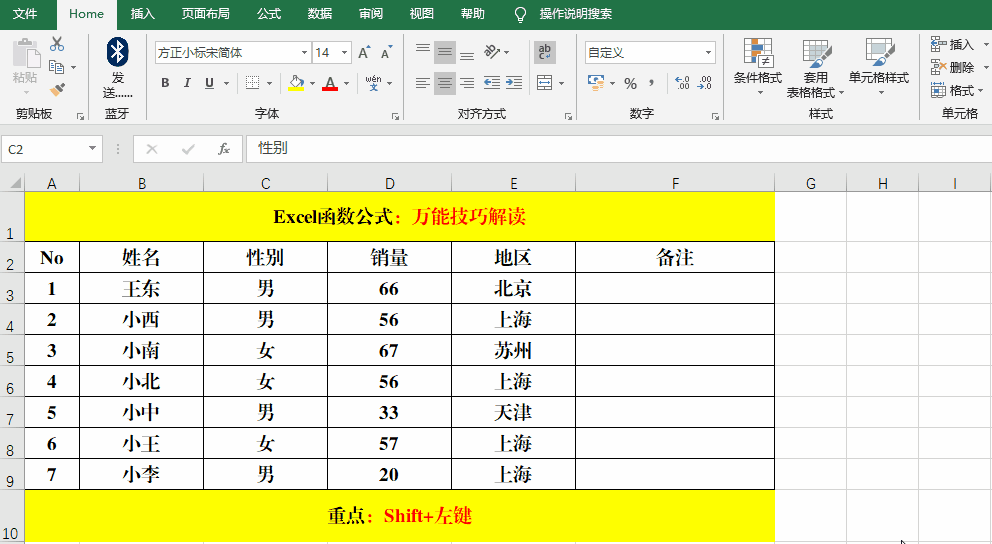Screen dimensions: 992x544
Task: Toggle Bold formatting
Action: pyautogui.click(x=165, y=83)
